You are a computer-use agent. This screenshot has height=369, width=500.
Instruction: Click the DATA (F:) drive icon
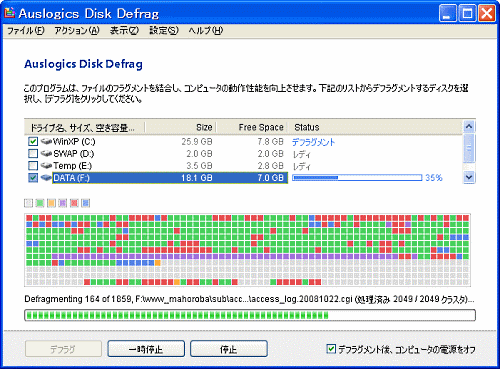tap(47, 178)
